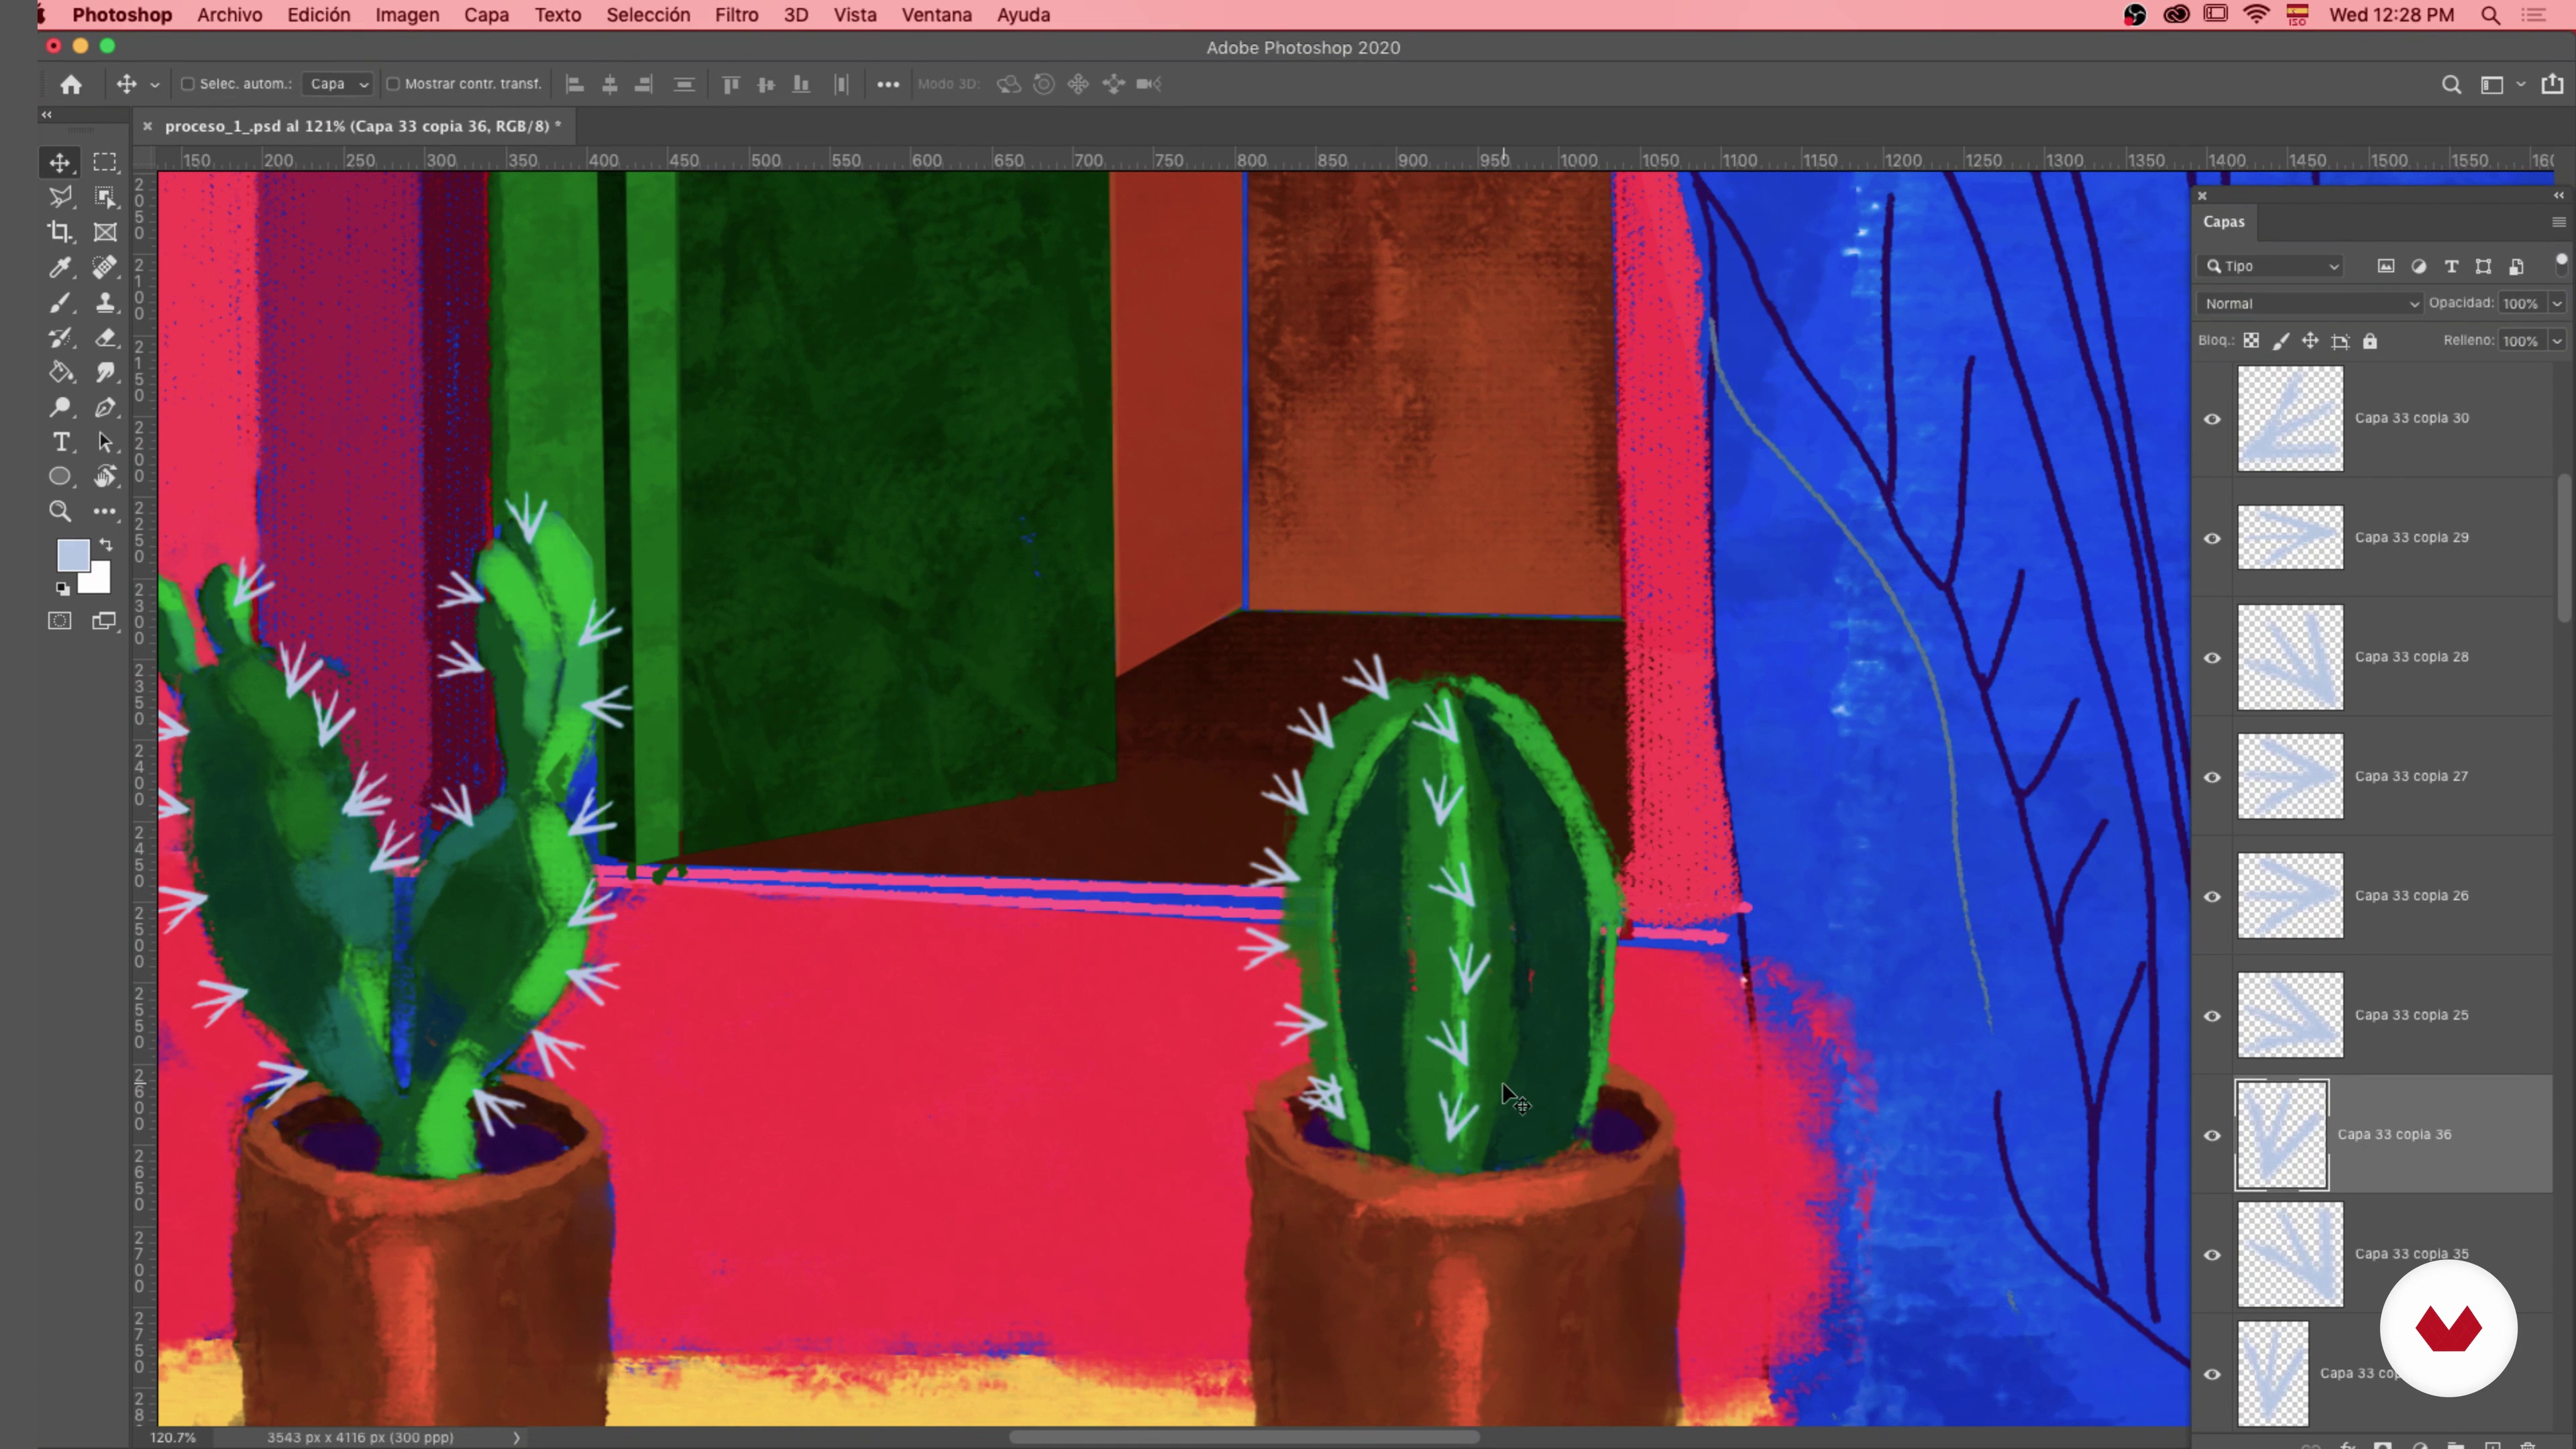Hide layer Capa 33 copia 29
This screenshot has height=1449, width=2576.
click(x=2212, y=538)
